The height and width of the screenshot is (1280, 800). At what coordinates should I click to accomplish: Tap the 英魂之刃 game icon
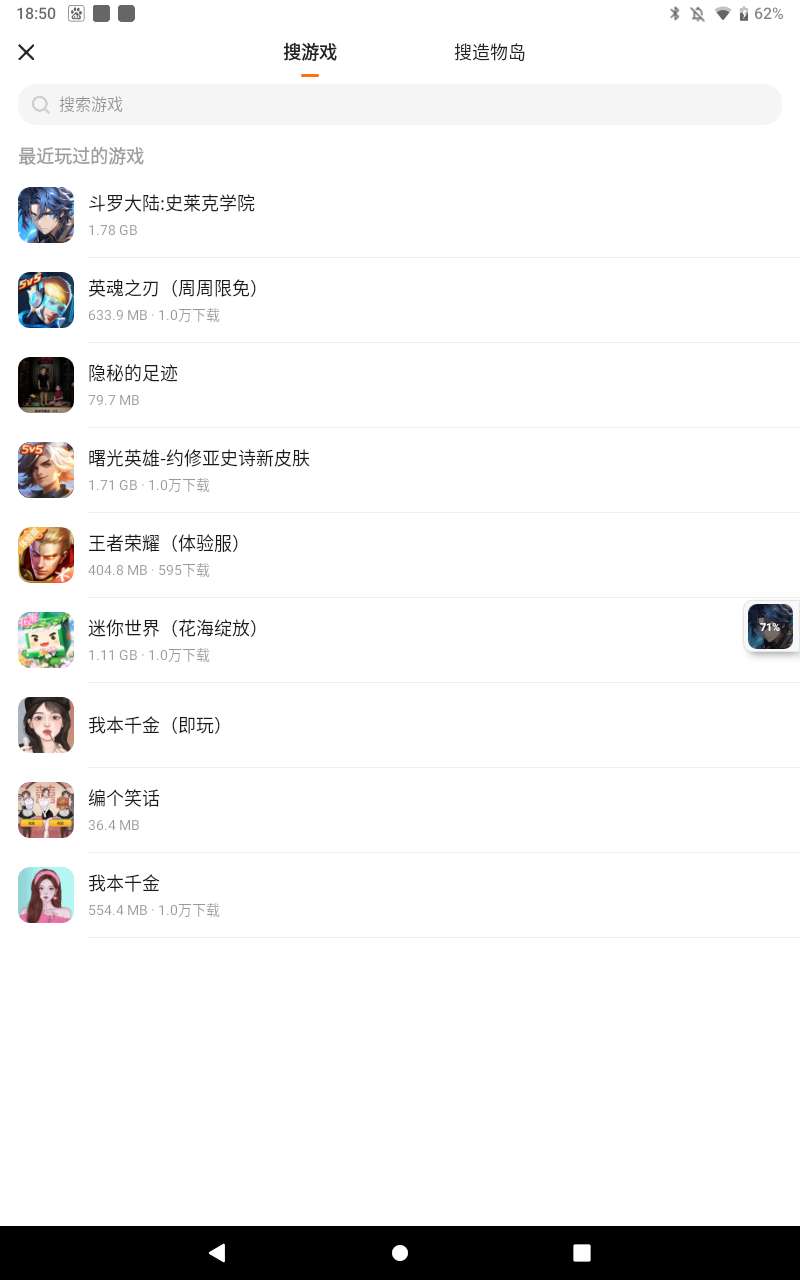(46, 300)
